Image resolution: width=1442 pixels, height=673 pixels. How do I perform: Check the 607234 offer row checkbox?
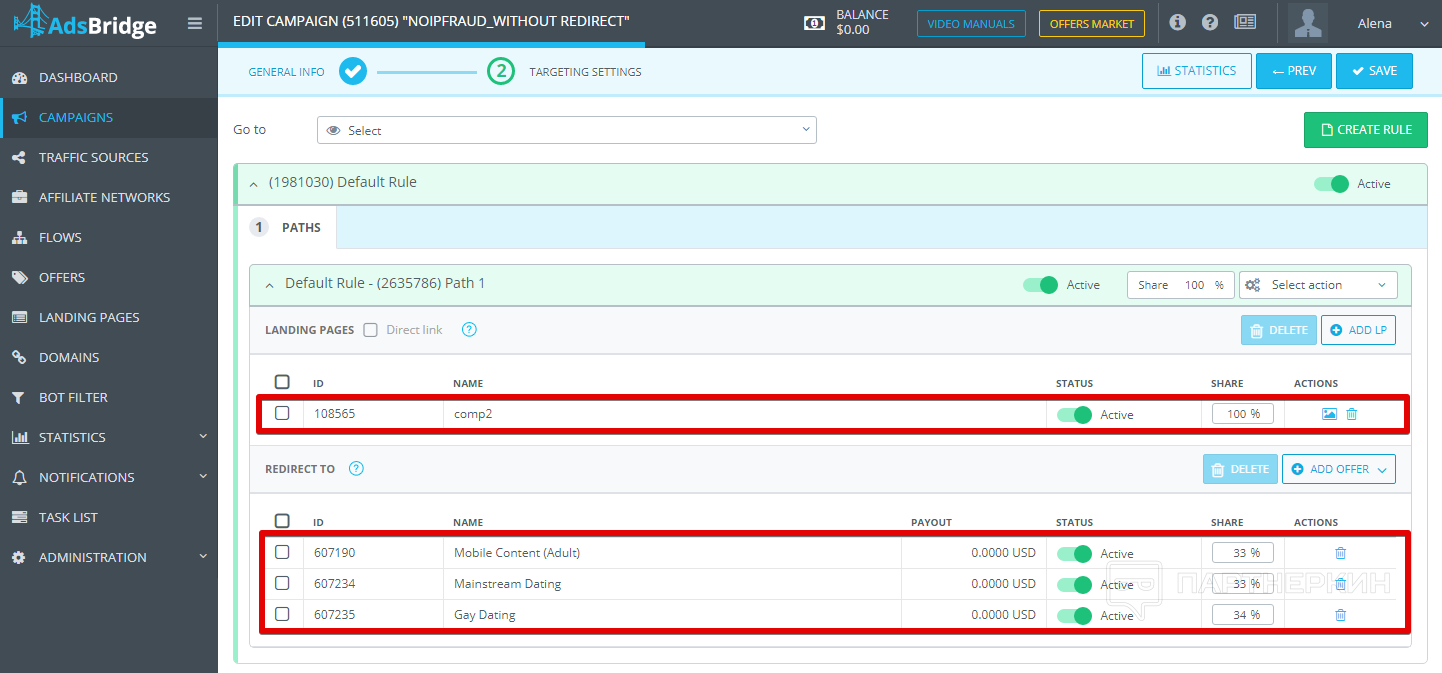(282, 583)
